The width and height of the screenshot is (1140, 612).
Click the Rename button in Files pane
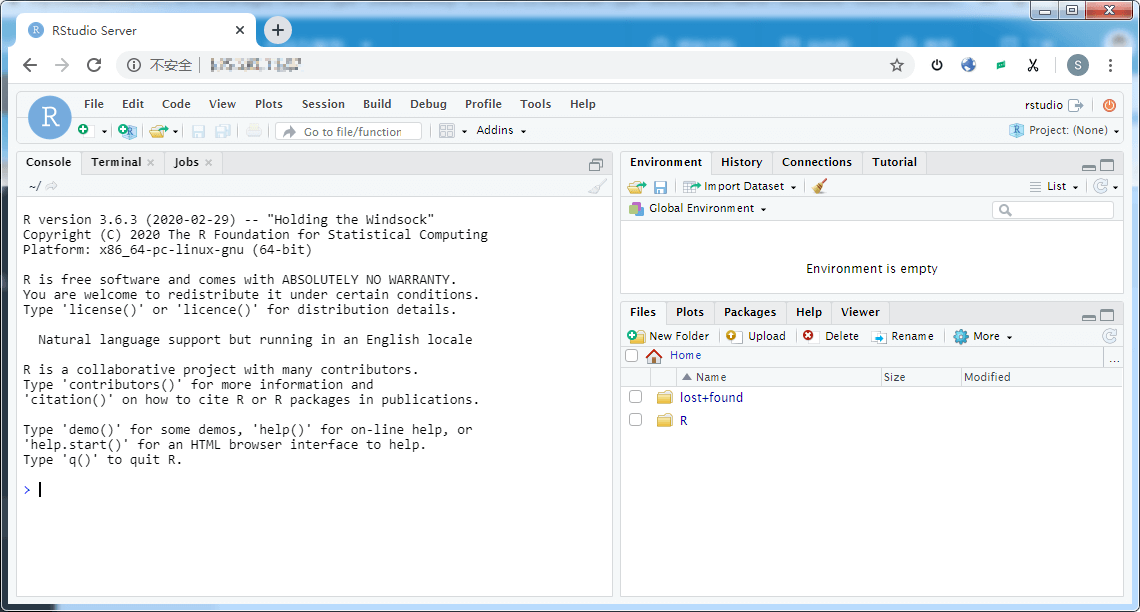[x=903, y=336]
